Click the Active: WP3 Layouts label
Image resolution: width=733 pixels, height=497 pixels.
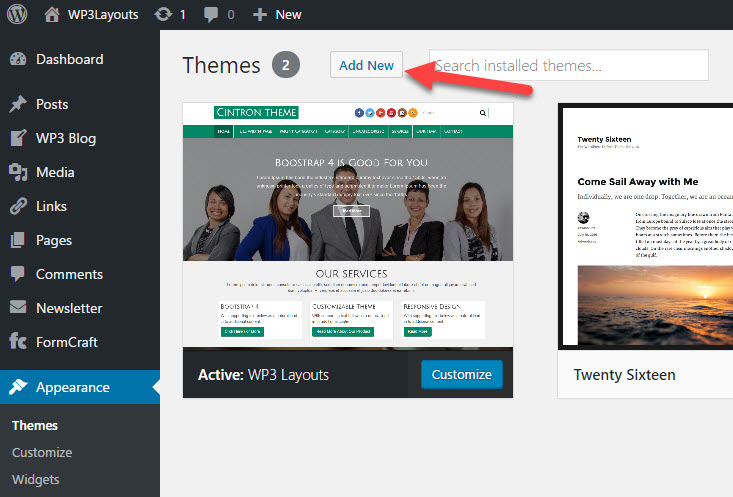pyautogui.click(x=263, y=375)
